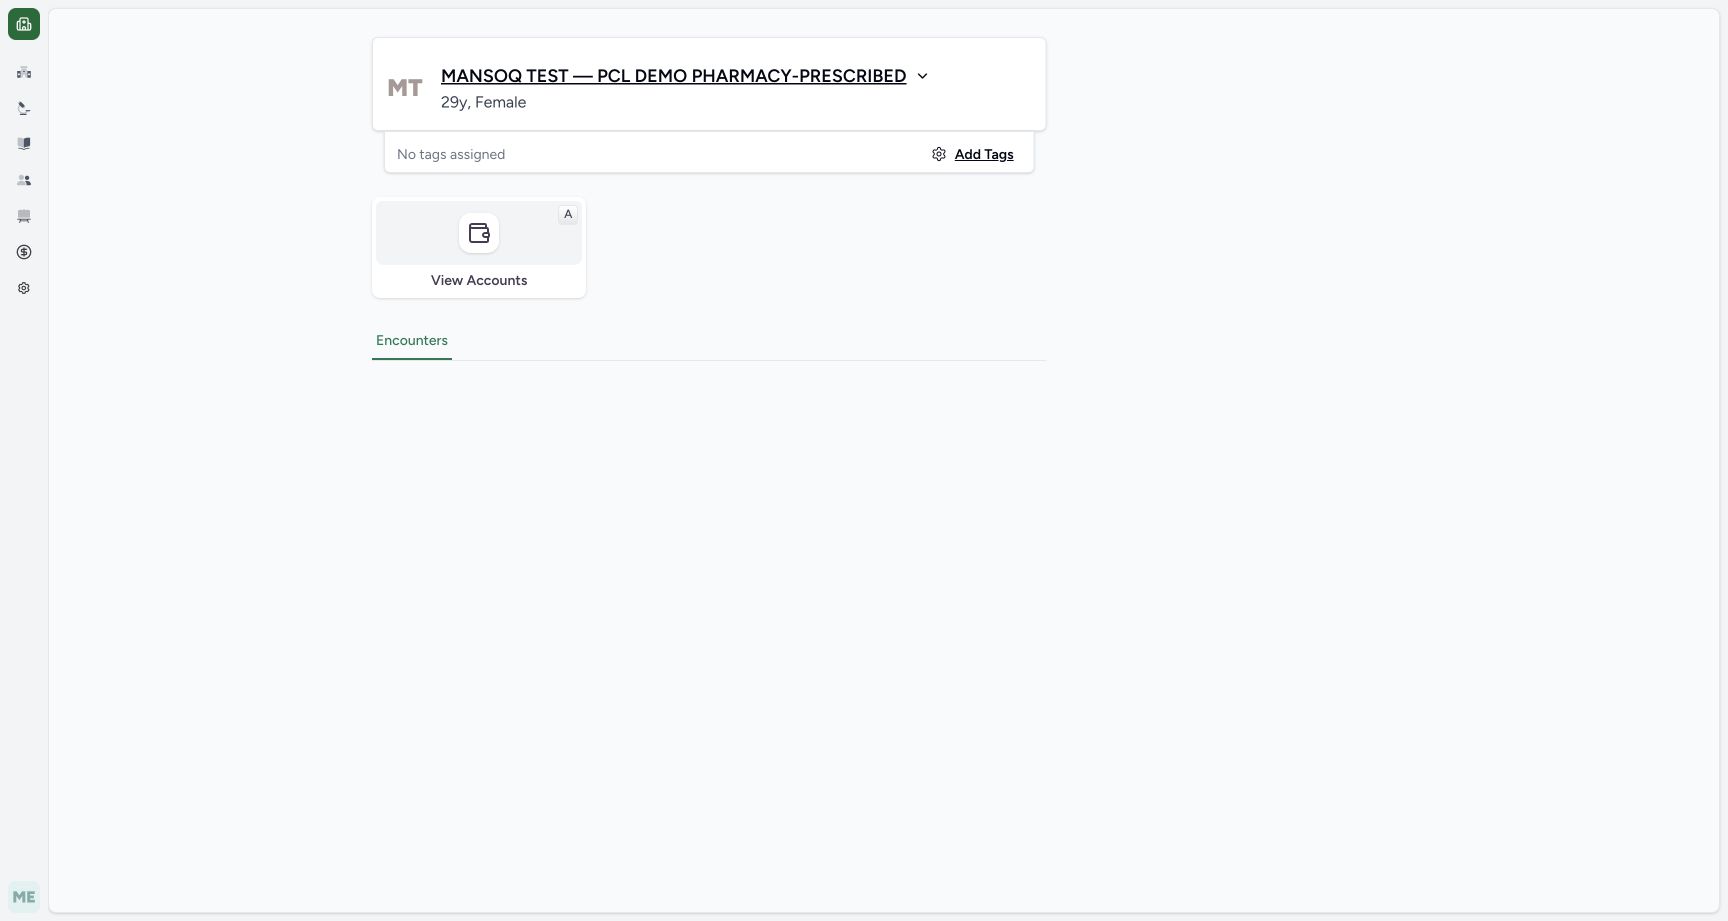Open the presentation board sidebar icon
This screenshot has width=1728, height=921.
click(x=24, y=216)
